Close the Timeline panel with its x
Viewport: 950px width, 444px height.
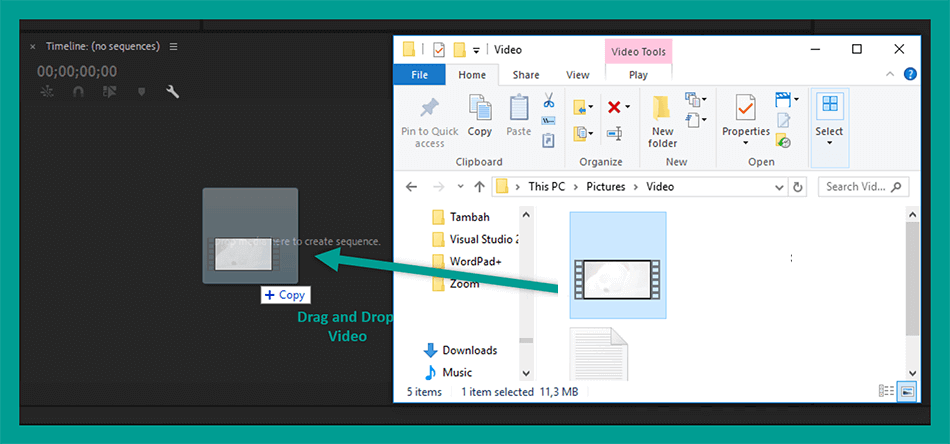click(x=33, y=47)
